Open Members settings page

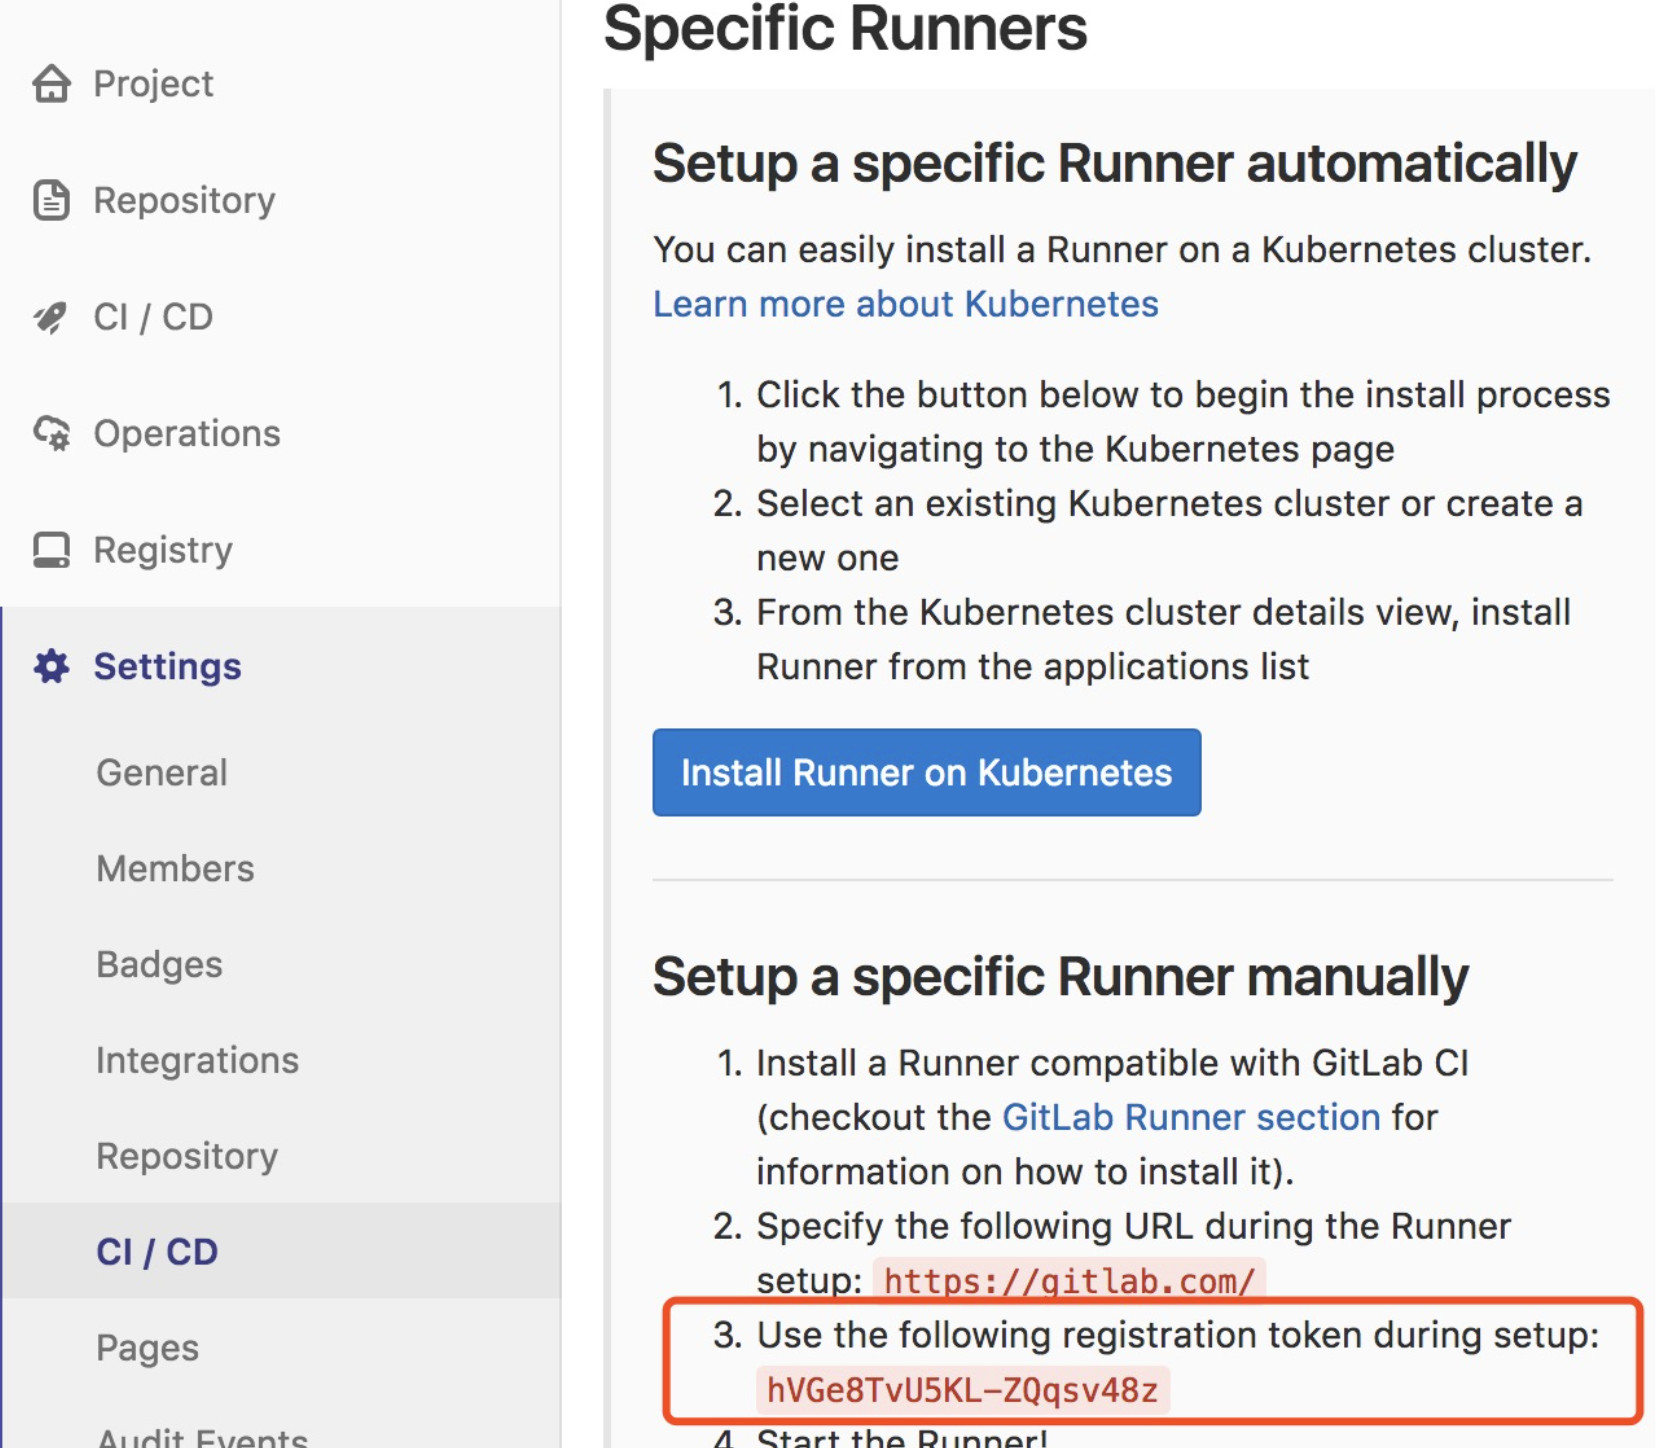point(175,869)
